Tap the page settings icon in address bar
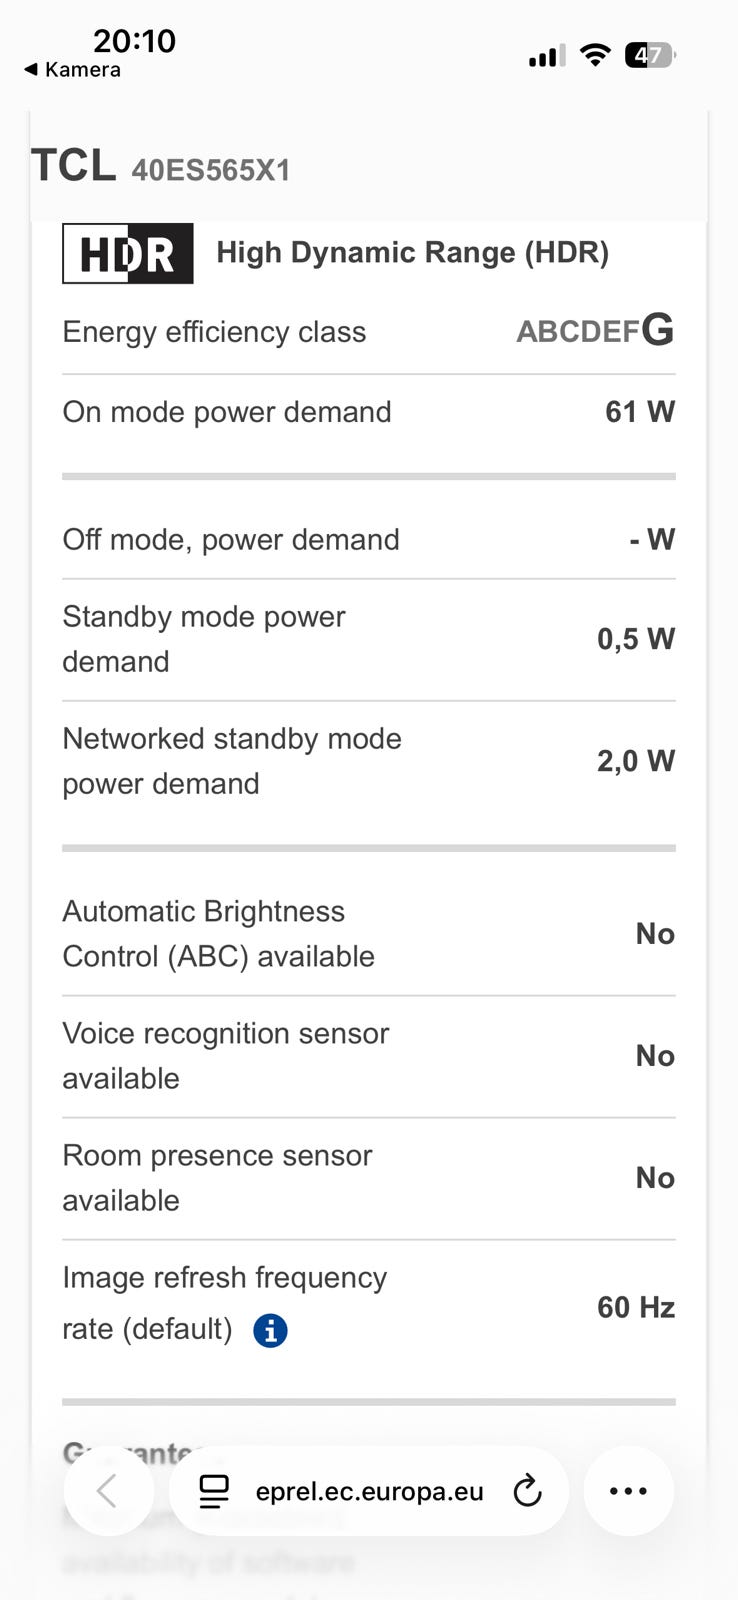Screen dimensions: 738x1600 214,1491
